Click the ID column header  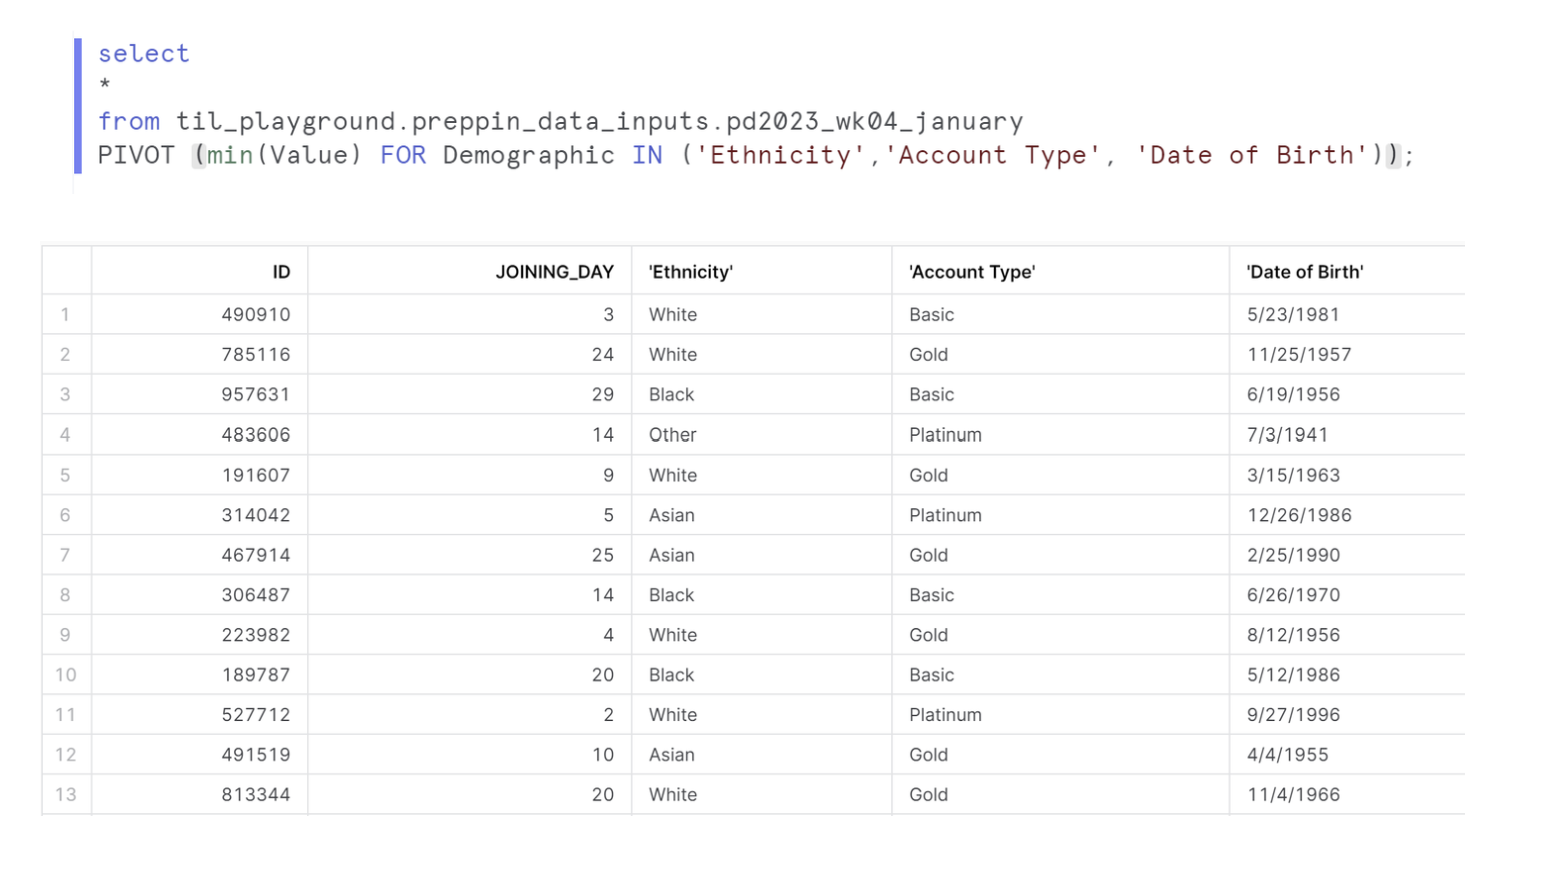281,272
